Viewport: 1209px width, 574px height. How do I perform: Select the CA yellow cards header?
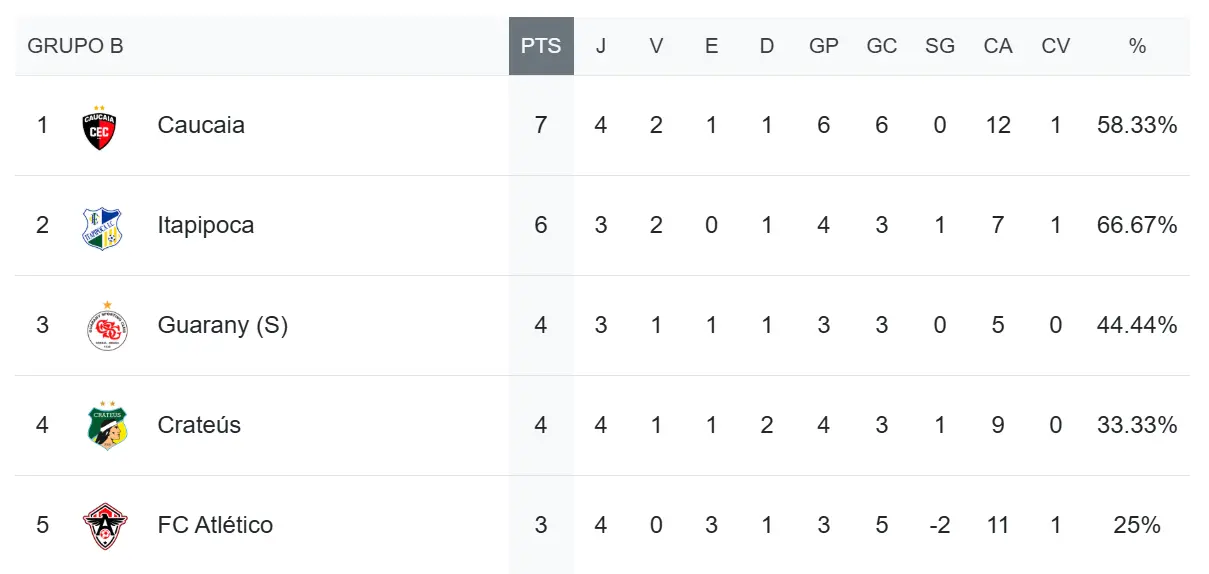pyautogui.click(x=998, y=46)
